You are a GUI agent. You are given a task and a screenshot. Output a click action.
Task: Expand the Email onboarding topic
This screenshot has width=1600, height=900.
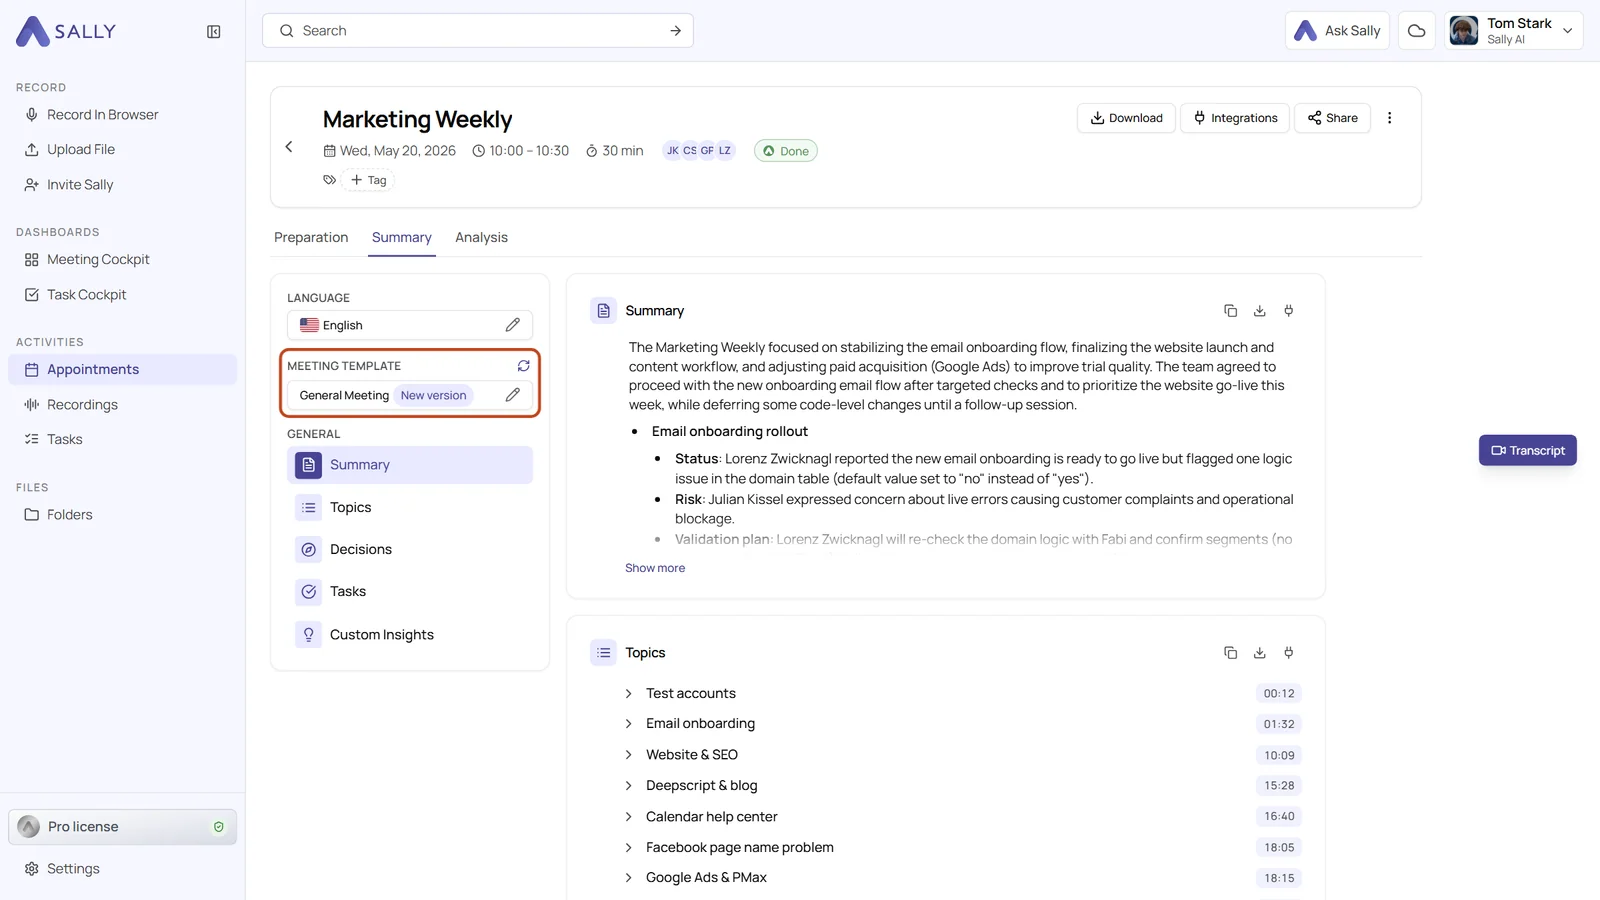(628, 724)
